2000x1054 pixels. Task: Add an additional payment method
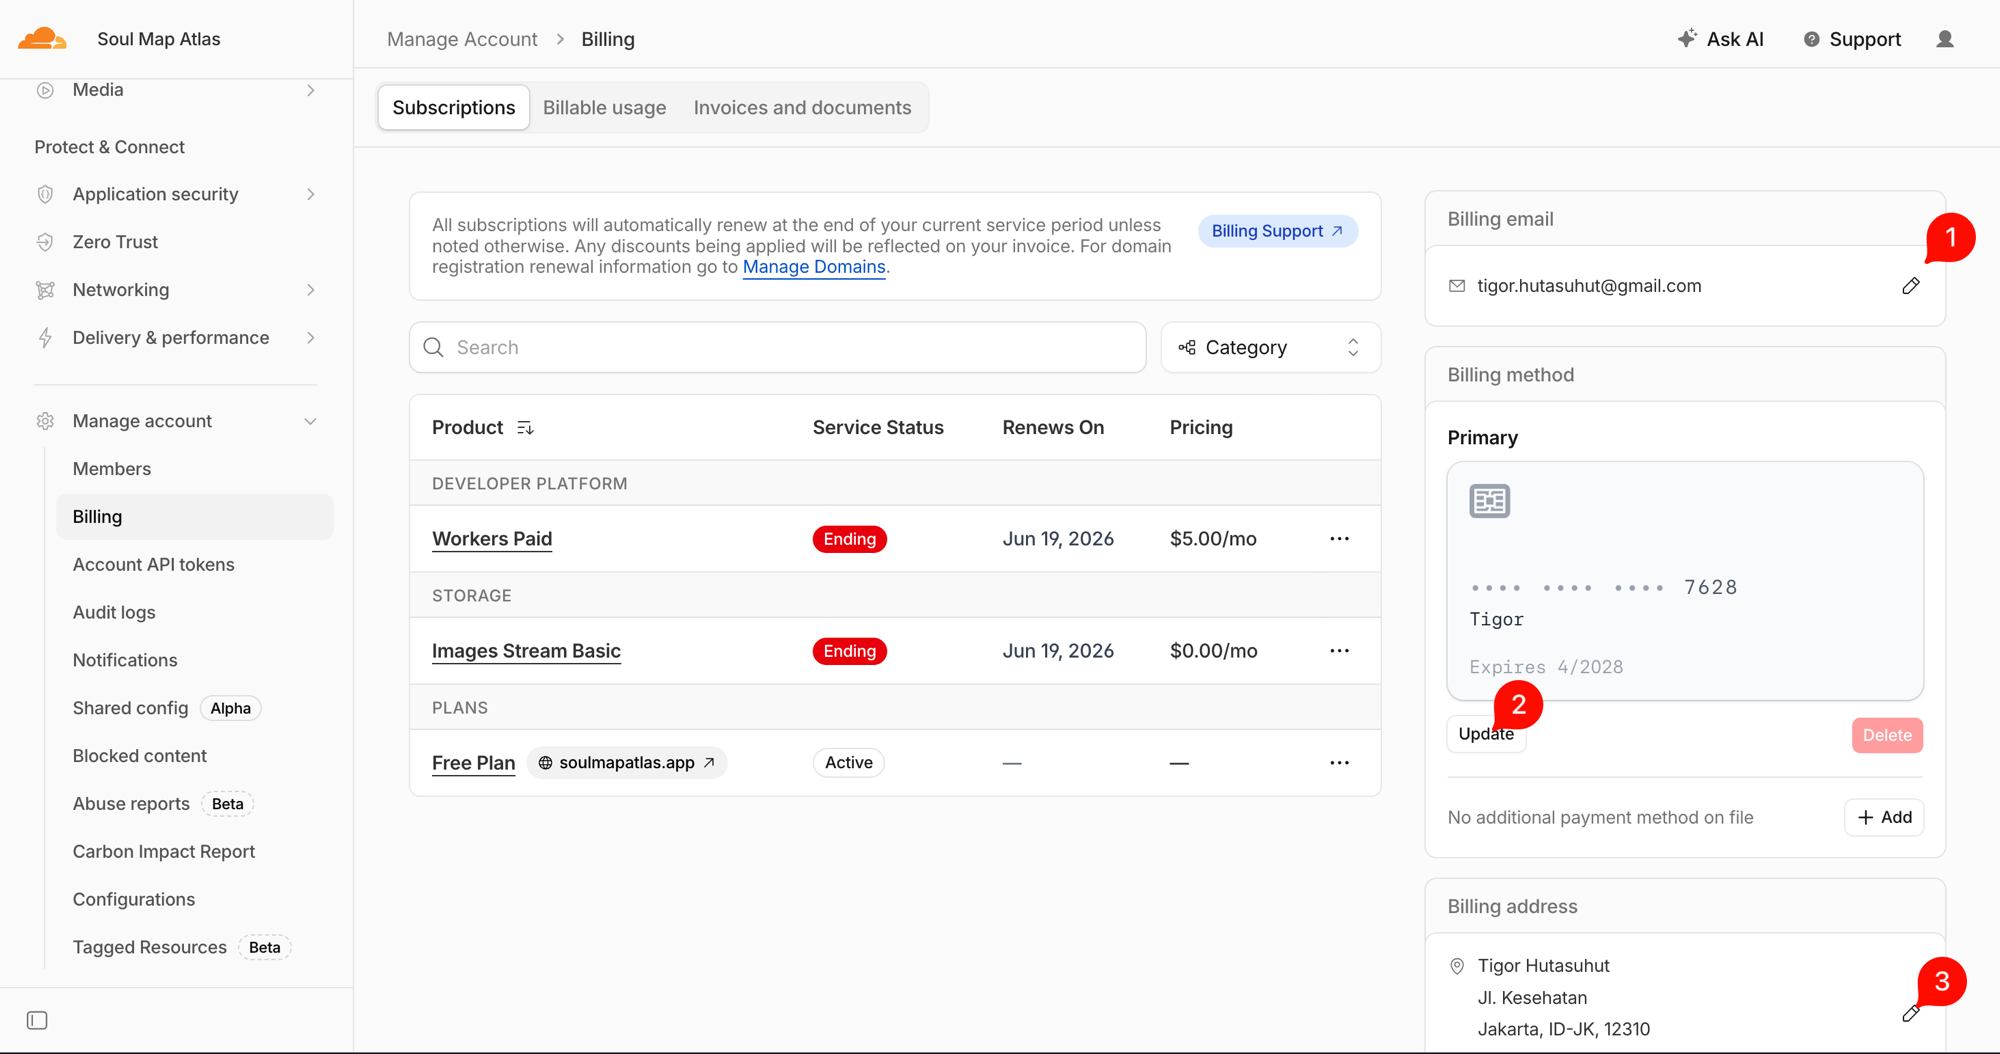click(1884, 817)
